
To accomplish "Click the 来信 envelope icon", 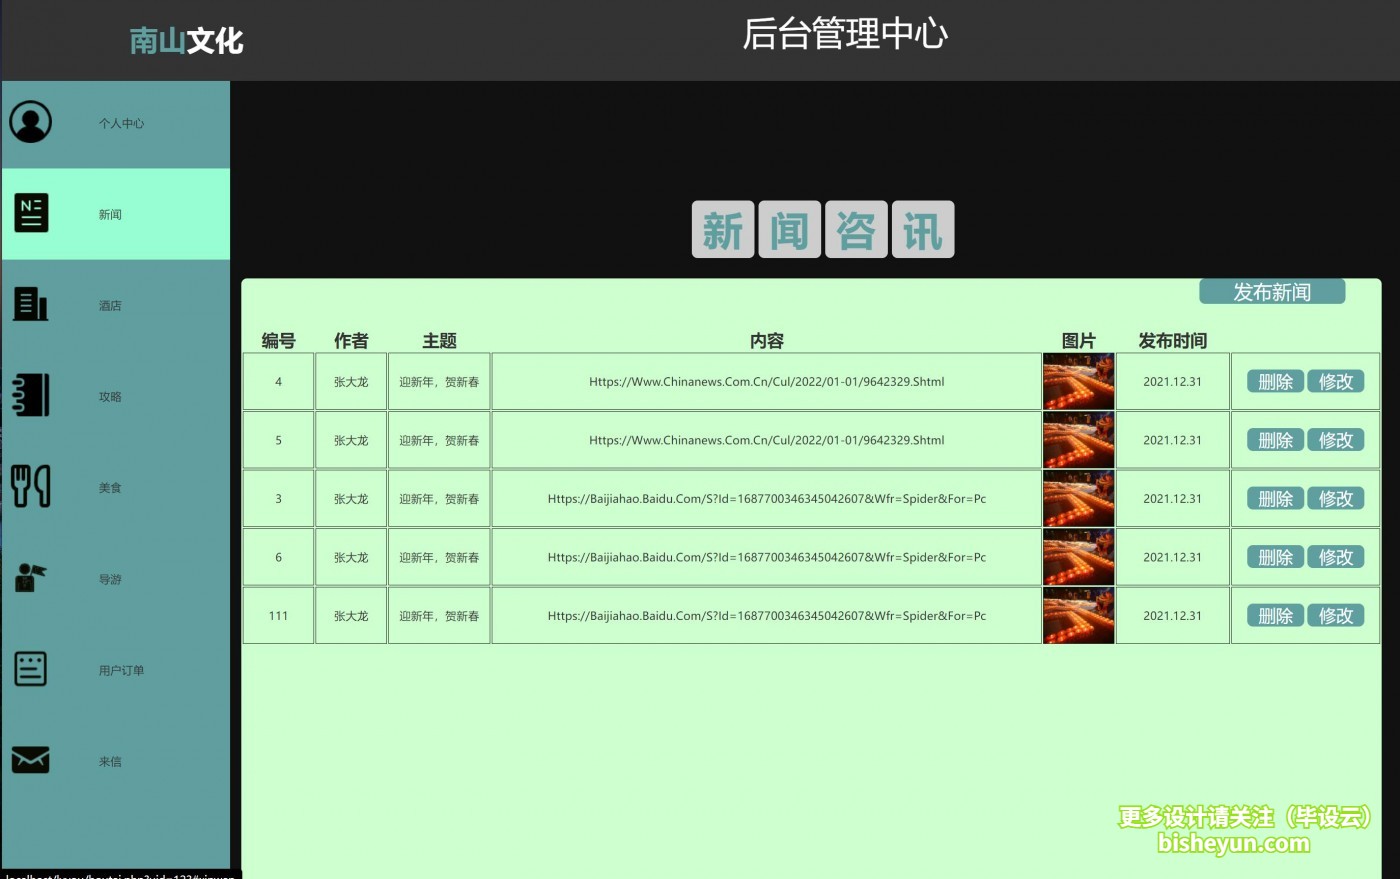I will [30, 760].
